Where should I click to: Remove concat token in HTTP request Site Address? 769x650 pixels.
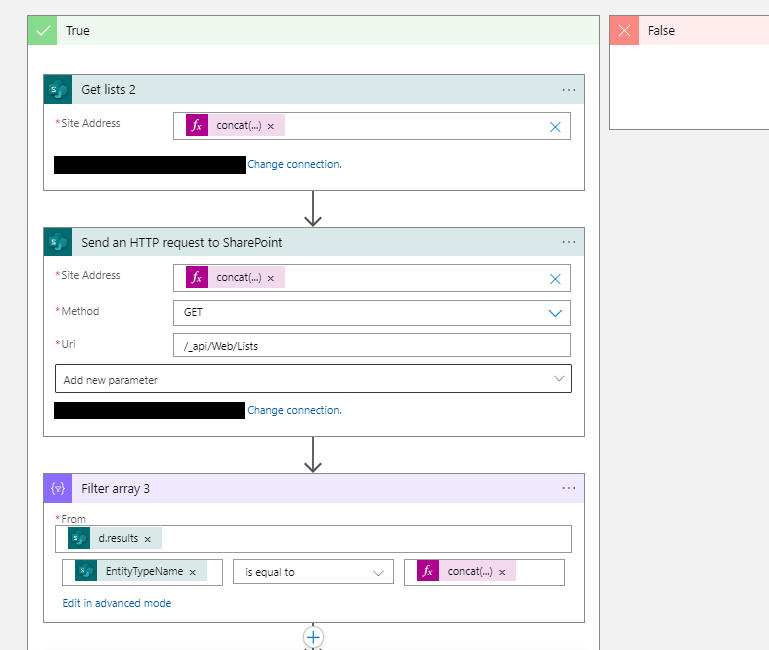pos(271,278)
